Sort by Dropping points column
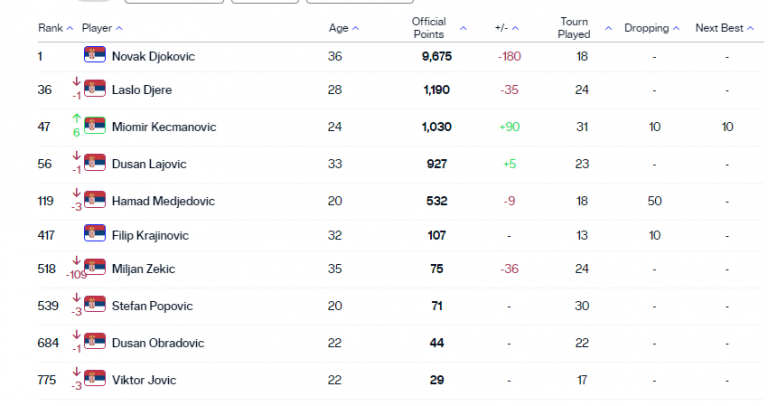 651,28
